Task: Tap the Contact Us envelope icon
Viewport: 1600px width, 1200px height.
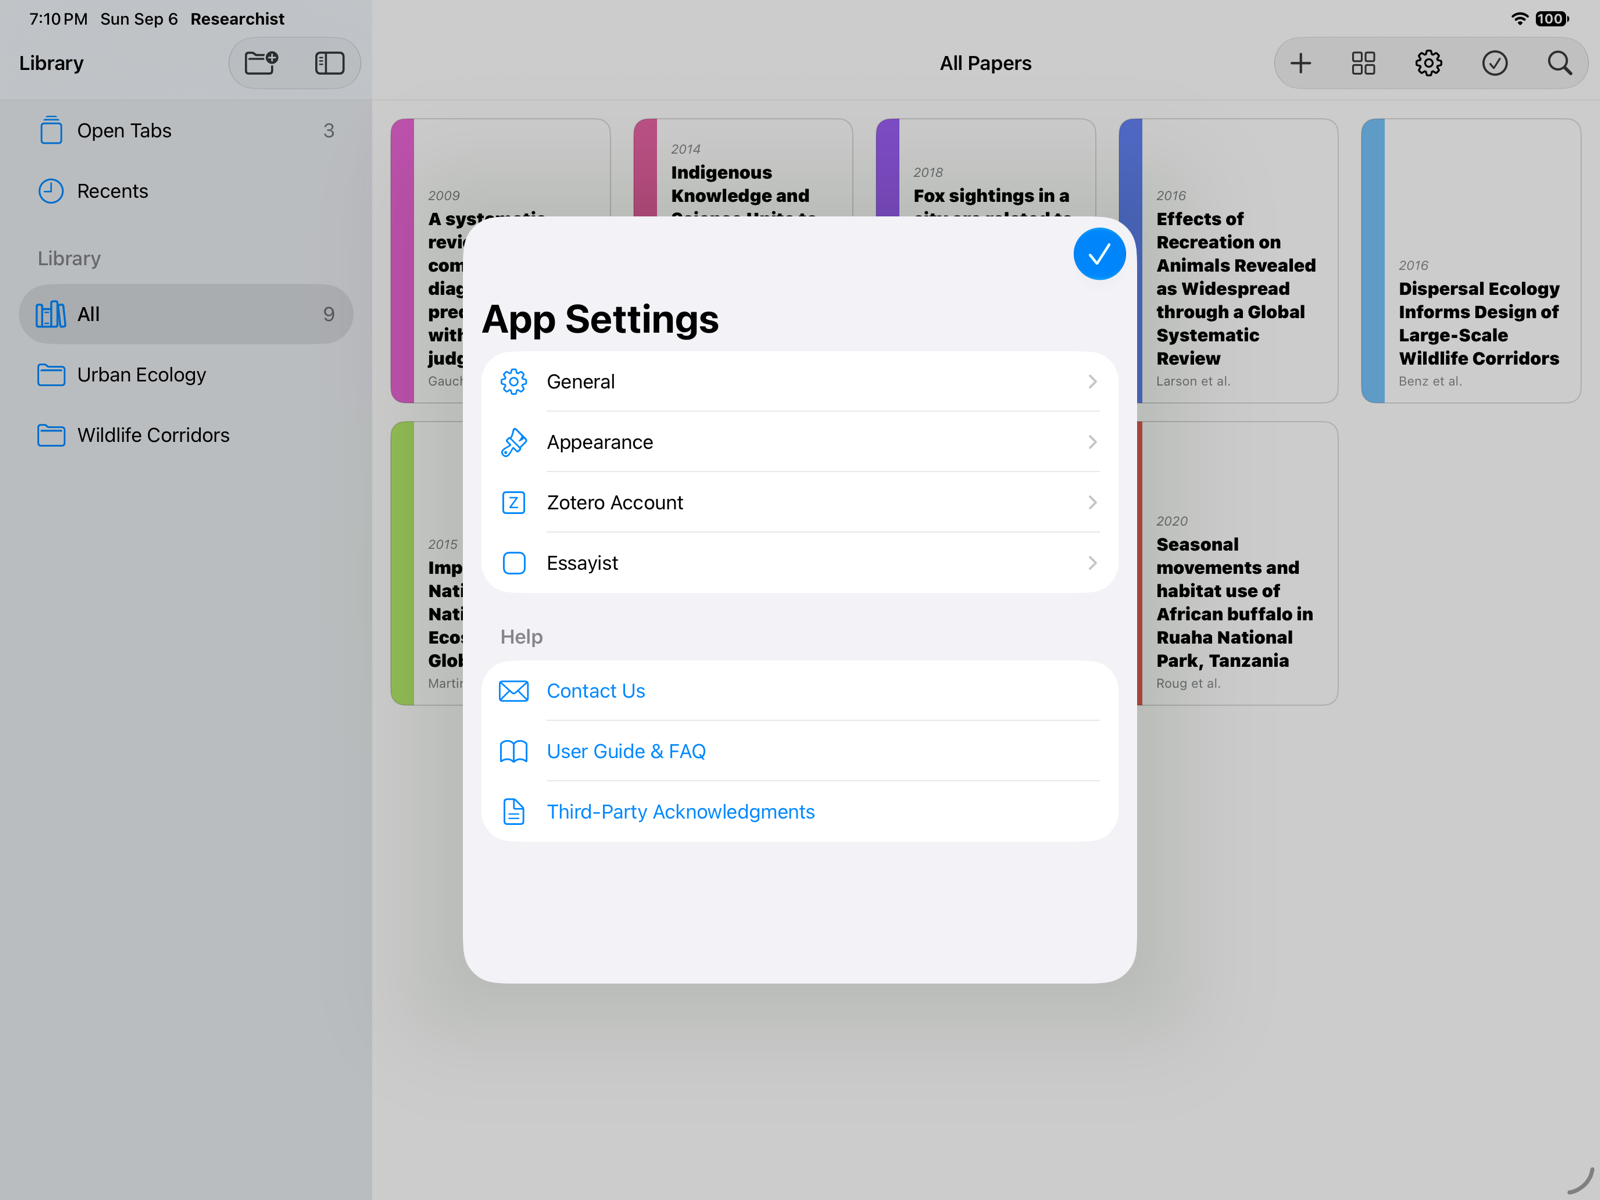Action: 514,691
